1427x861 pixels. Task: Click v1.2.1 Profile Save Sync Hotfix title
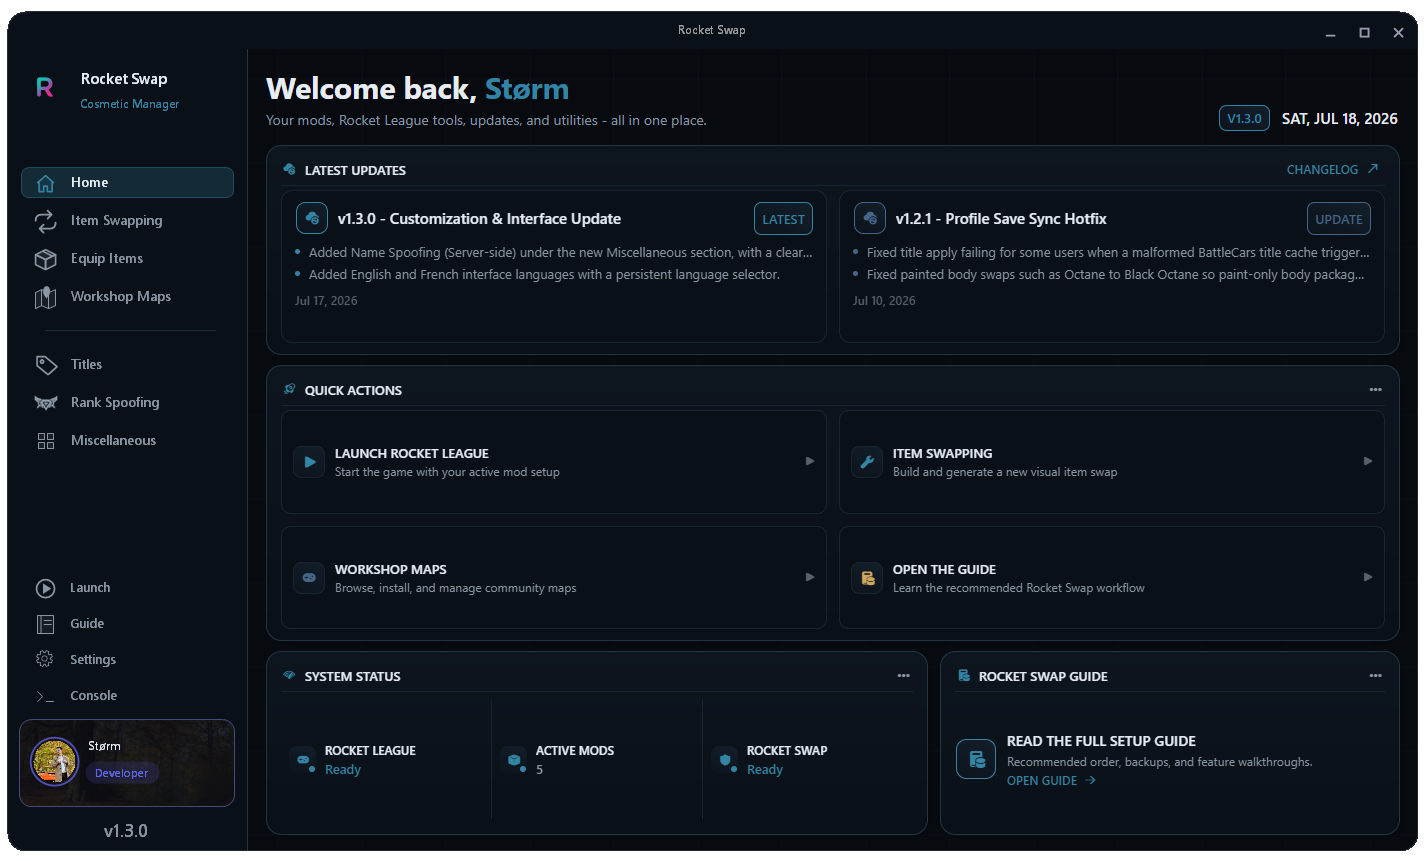[x=1001, y=219]
